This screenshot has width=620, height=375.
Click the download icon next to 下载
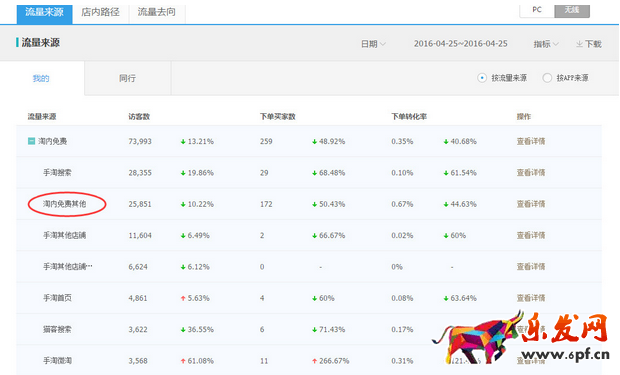(579, 44)
